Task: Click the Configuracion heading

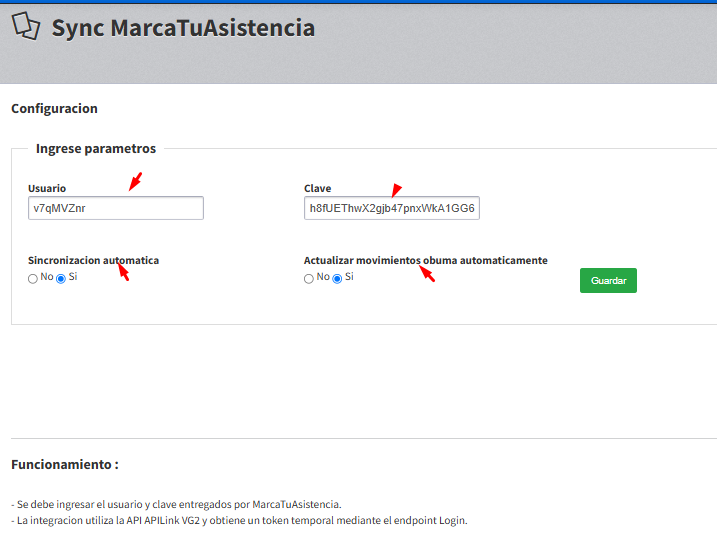Action: (x=54, y=108)
